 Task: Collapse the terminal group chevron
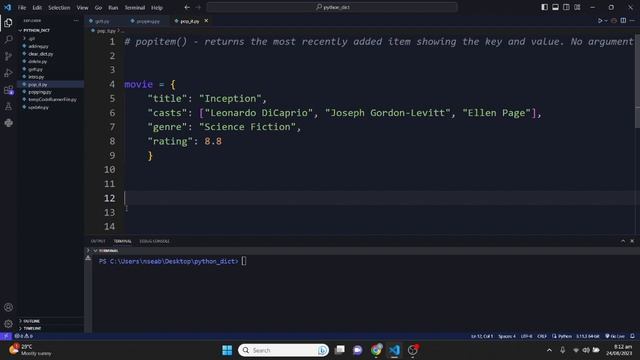click(x=95, y=251)
